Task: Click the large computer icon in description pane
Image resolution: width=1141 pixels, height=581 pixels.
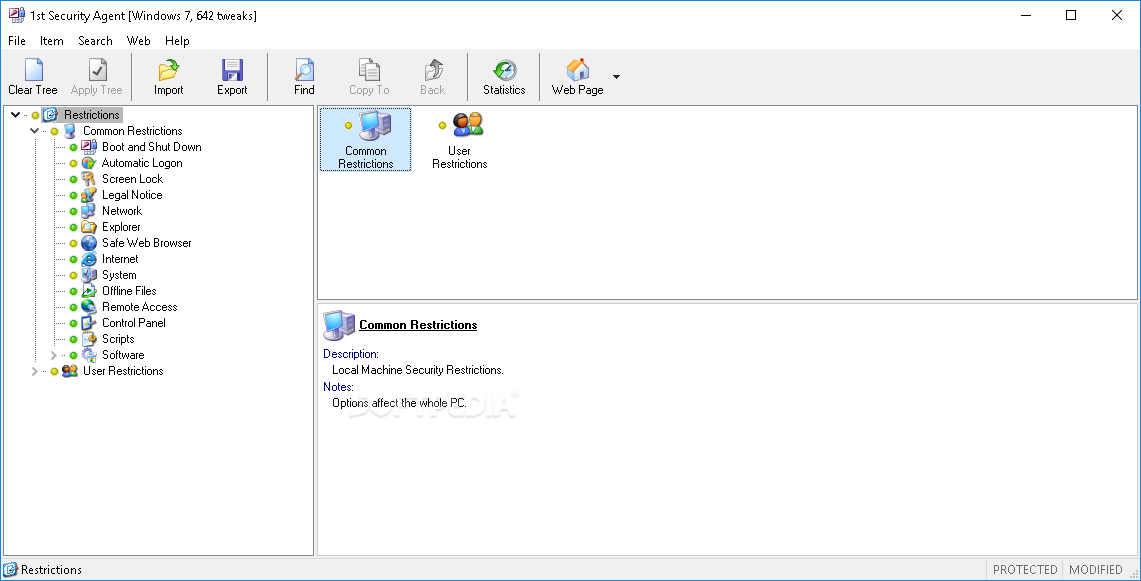Action: (338, 325)
